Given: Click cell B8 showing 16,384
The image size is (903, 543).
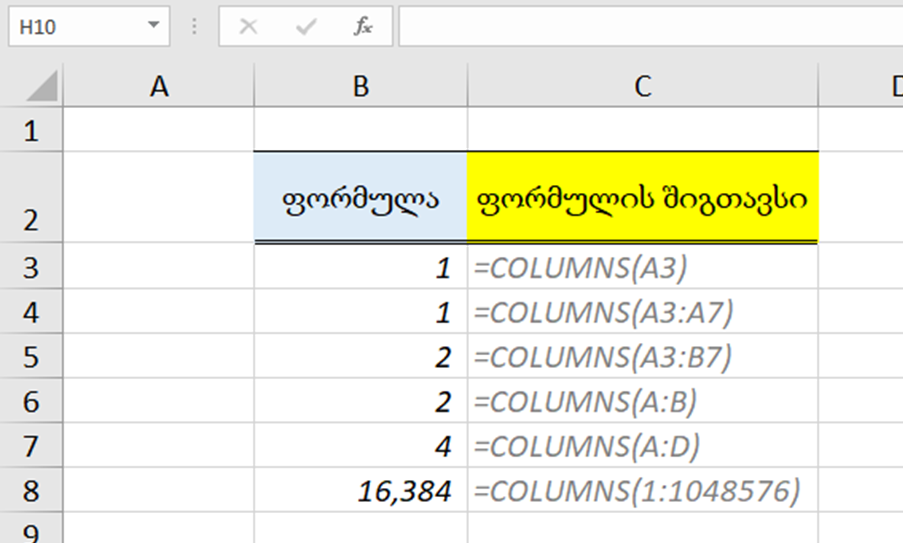Looking at the screenshot, I should [361, 490].
